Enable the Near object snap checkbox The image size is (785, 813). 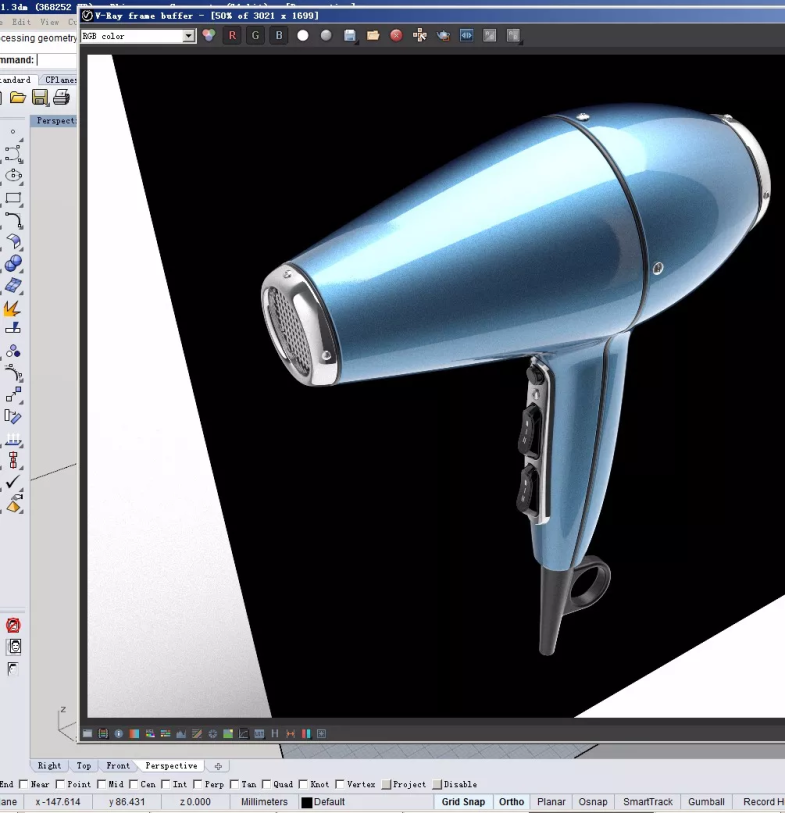(23, 785)
